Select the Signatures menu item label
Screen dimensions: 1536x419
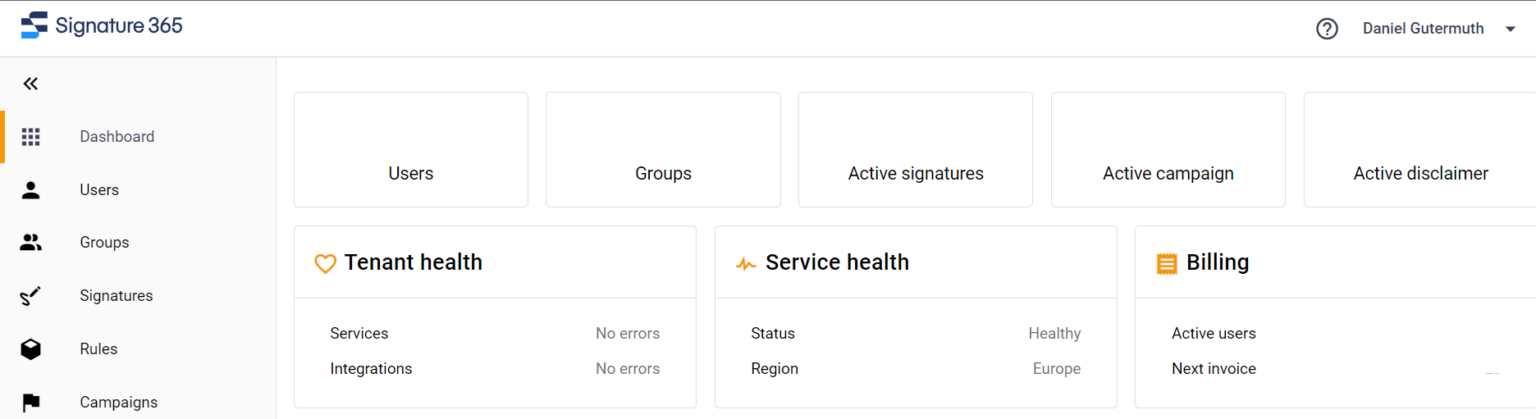116,296
